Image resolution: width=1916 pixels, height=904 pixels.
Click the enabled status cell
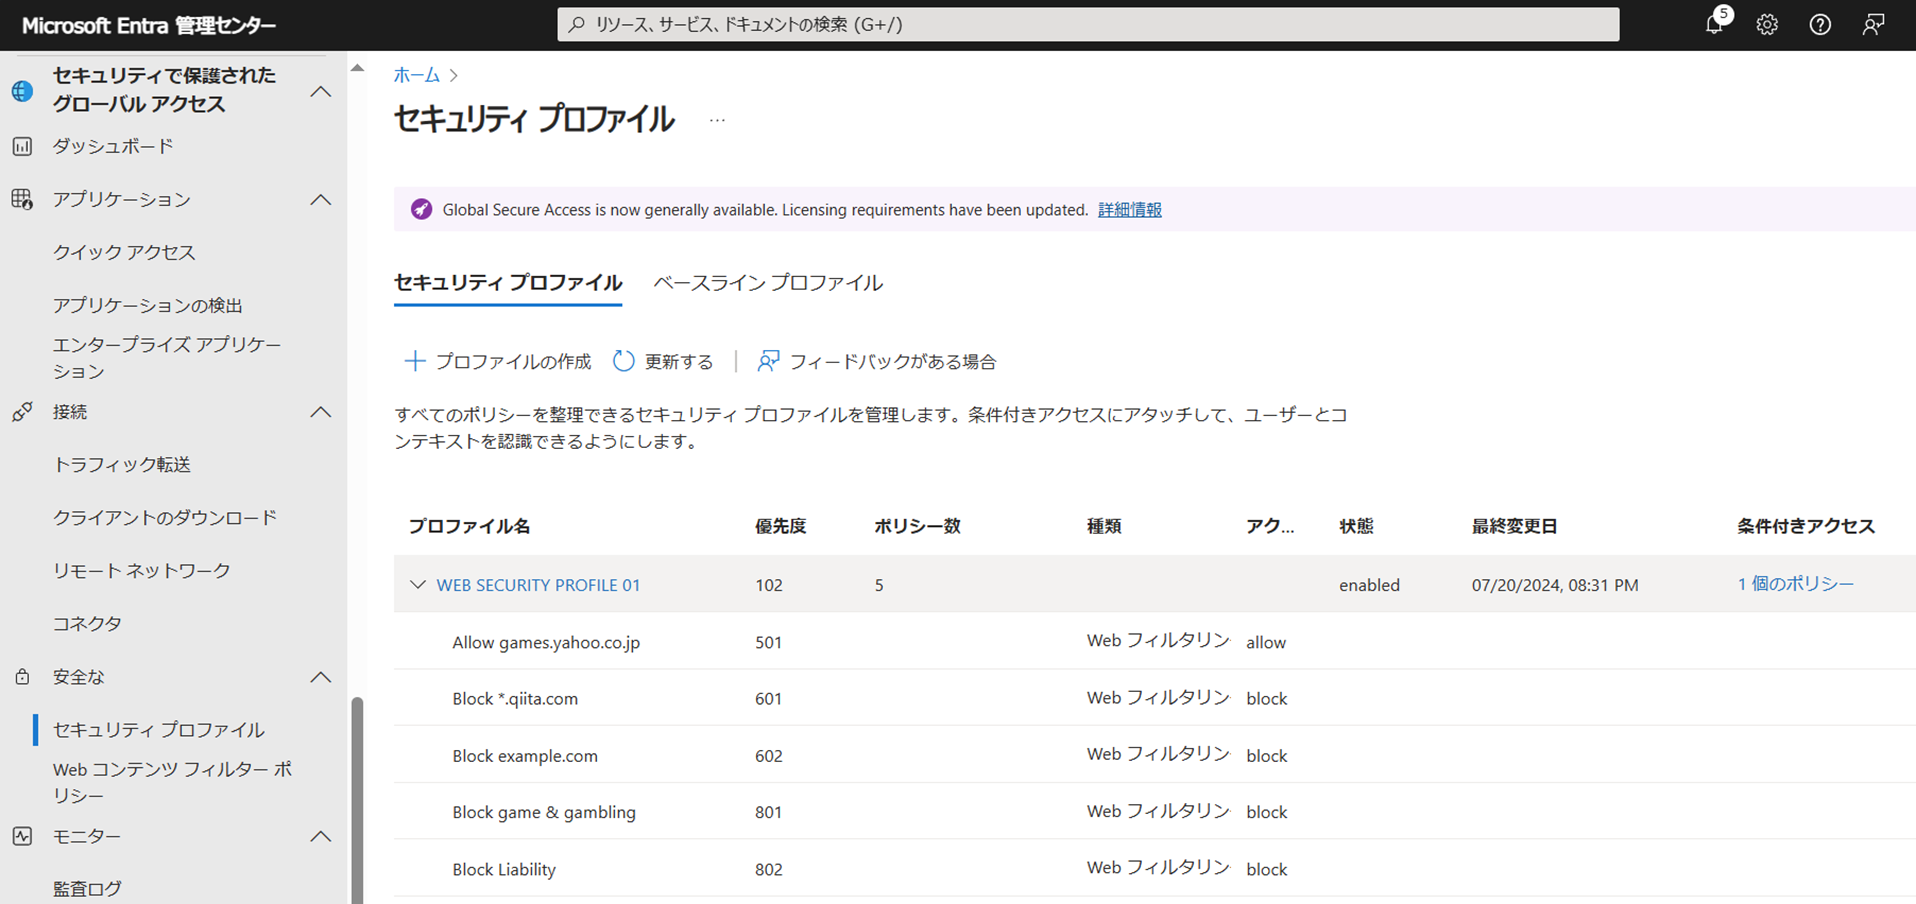click(x=1369, y=585)
